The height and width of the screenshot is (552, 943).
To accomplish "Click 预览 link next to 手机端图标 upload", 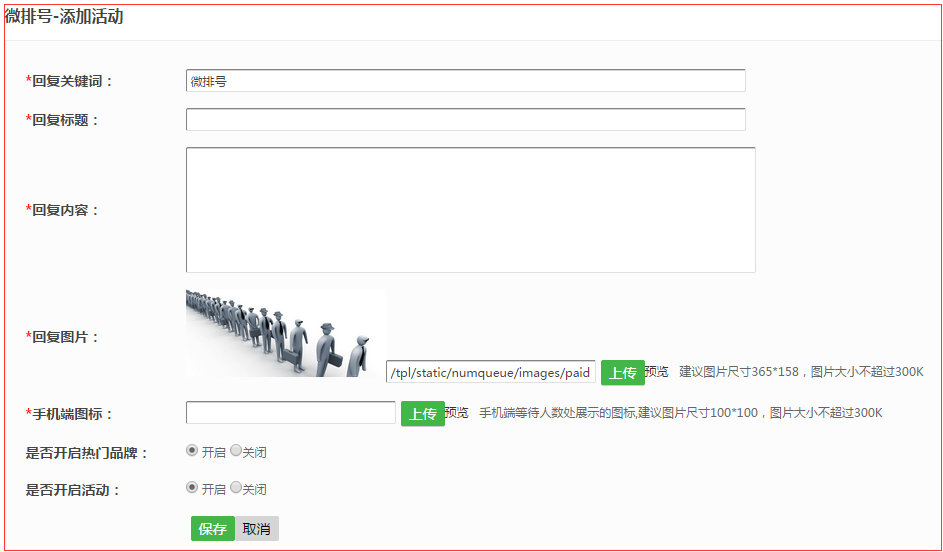I will pyautogui.click(x=456, y=412).
